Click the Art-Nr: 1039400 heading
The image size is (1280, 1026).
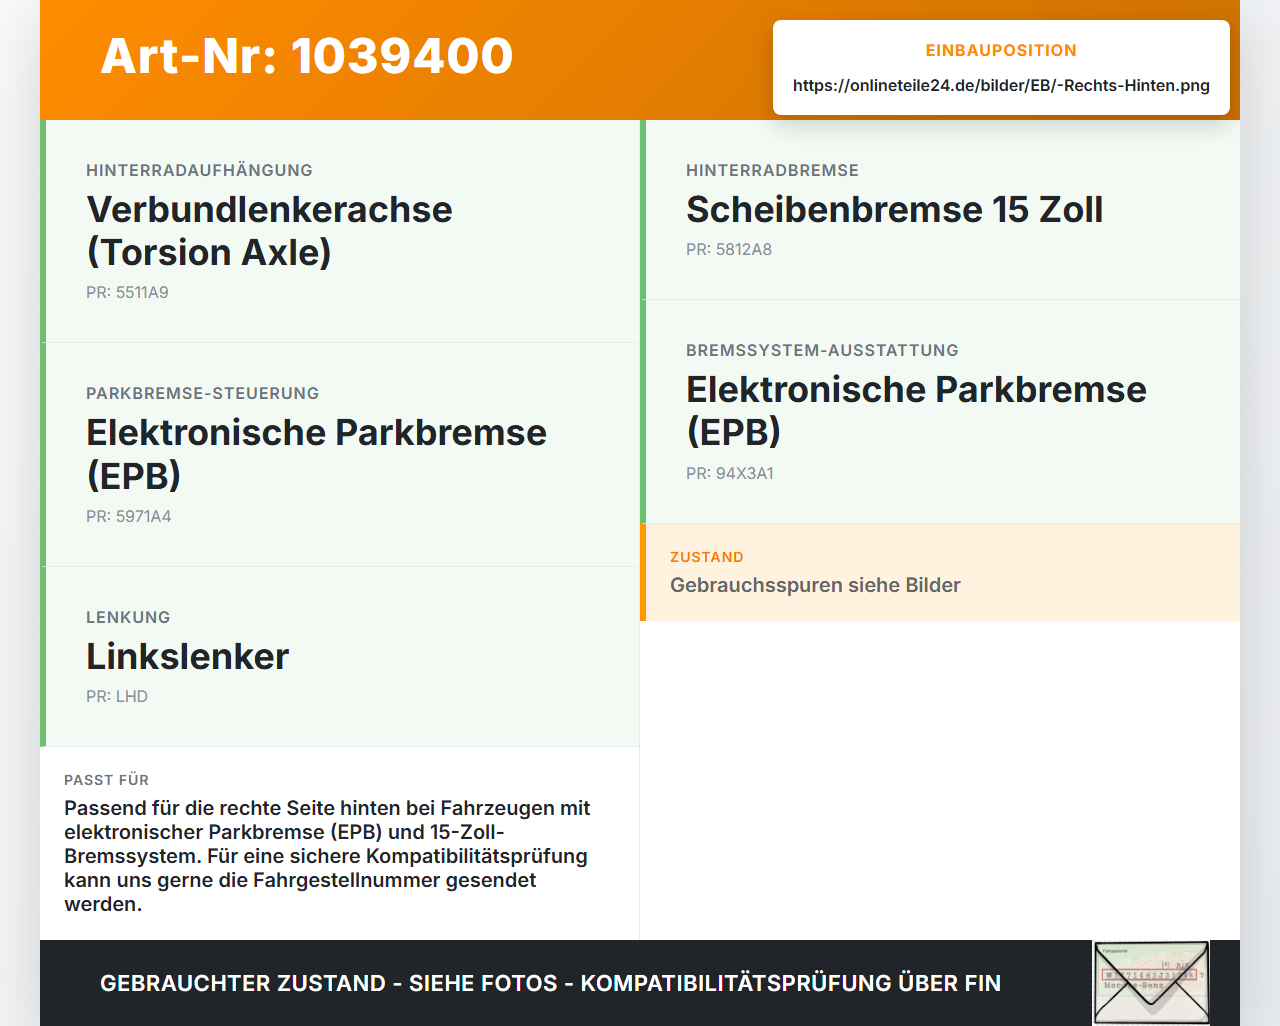(x=307, y=56)
